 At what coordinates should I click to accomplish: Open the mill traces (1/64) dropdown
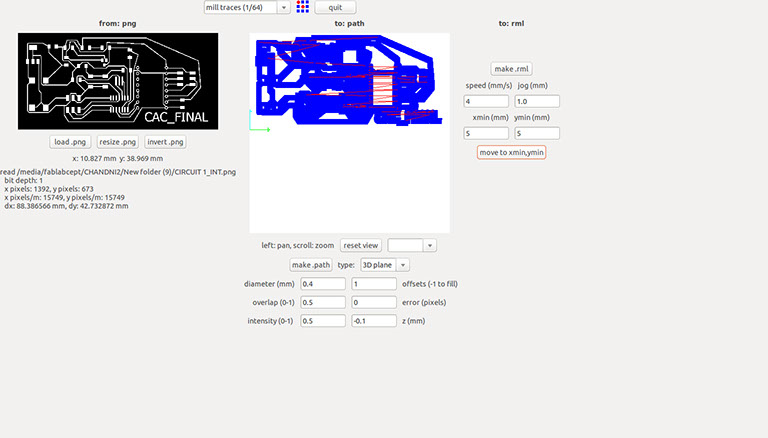pos(247,7)
